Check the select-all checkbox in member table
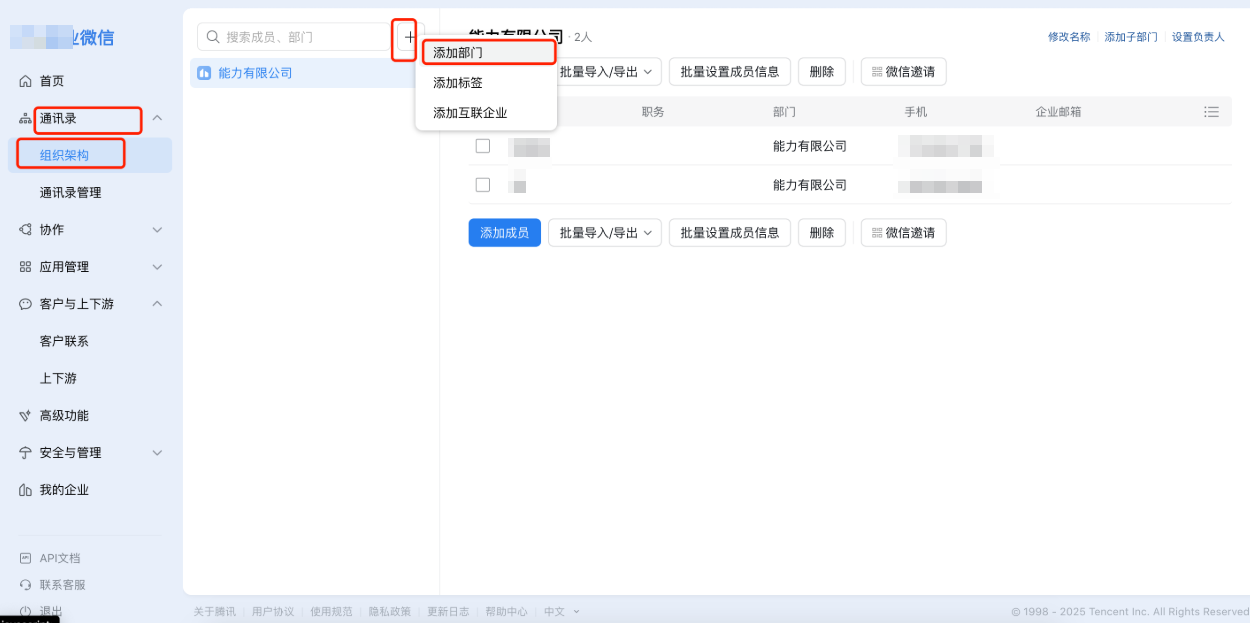 coord(483,111)
